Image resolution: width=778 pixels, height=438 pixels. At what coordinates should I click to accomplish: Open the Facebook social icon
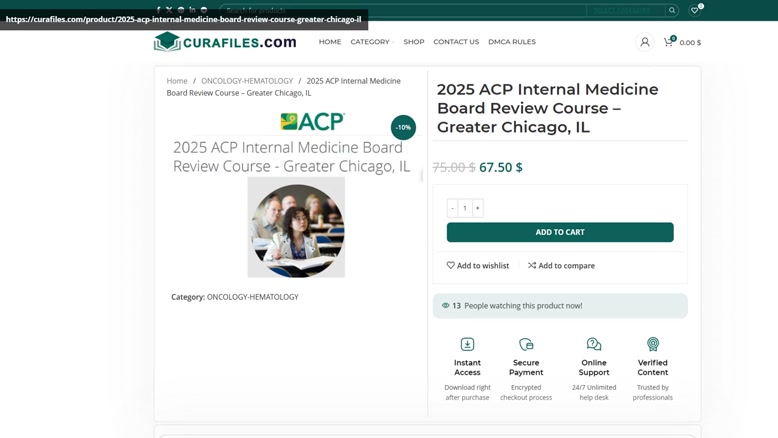[158, 10]
